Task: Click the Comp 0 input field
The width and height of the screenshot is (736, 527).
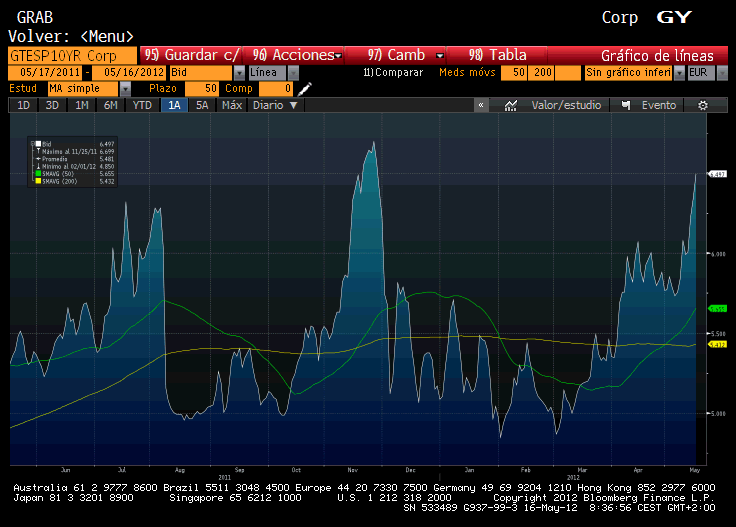Action: (276, 88)
